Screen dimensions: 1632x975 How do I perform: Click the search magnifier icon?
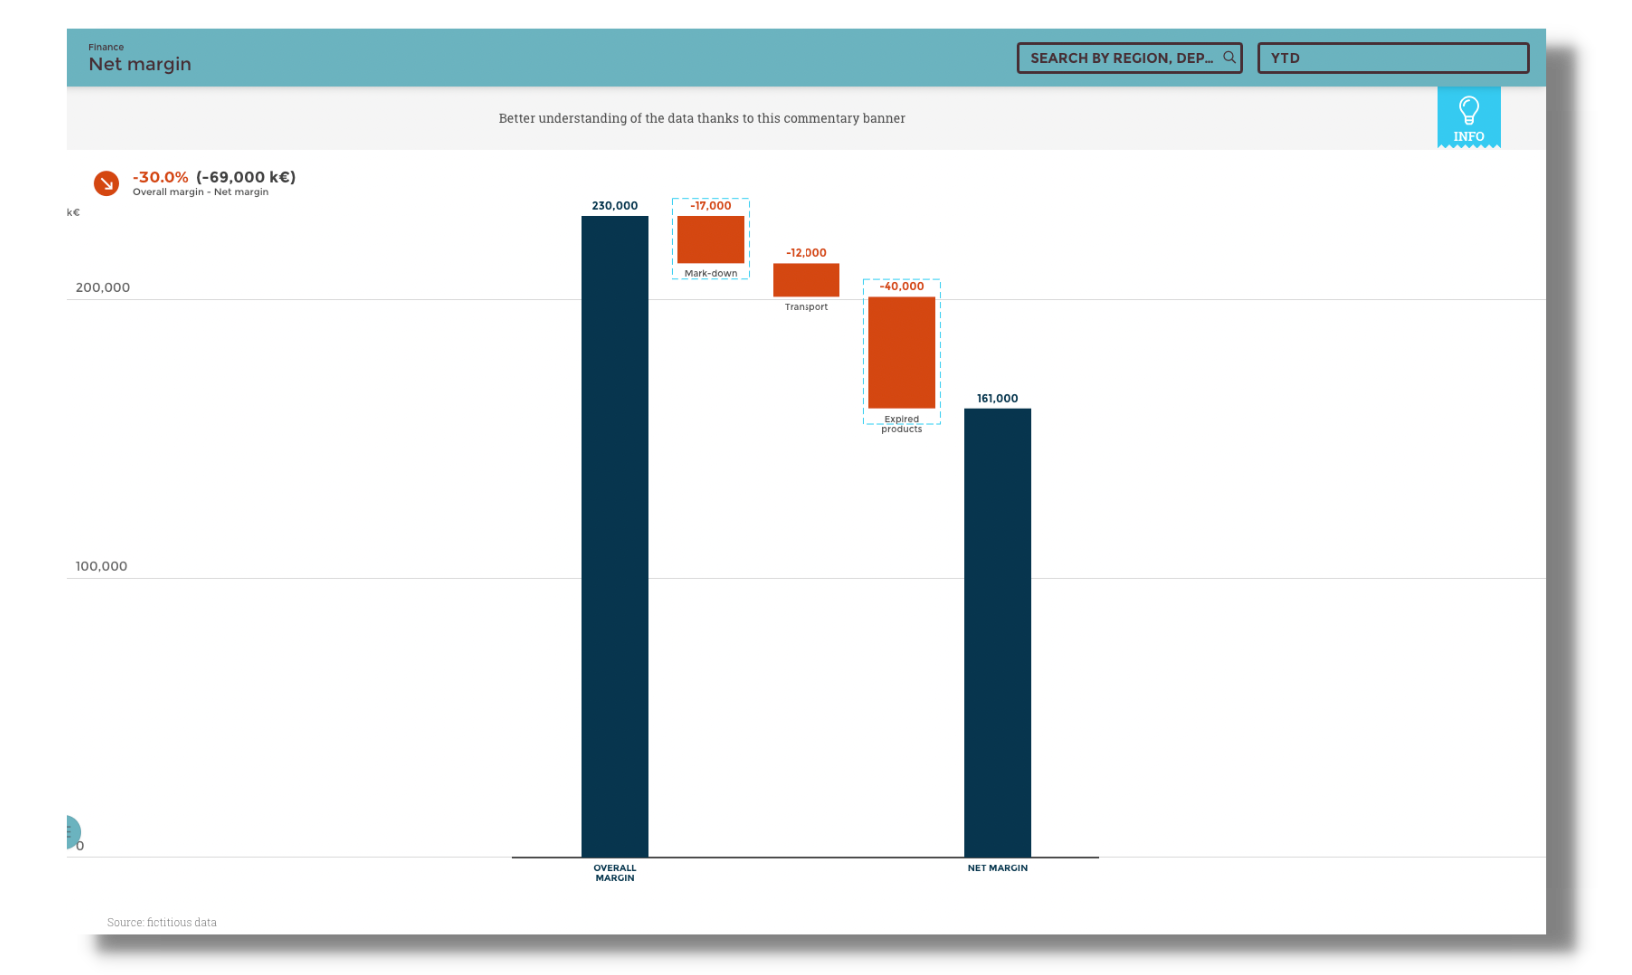[1229, 58]
